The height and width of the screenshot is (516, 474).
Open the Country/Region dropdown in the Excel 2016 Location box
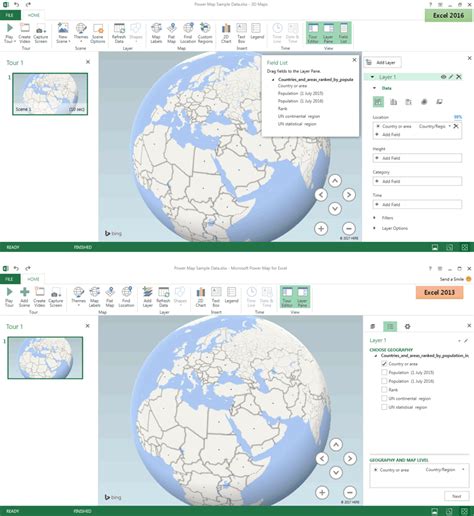click(450, 126)
